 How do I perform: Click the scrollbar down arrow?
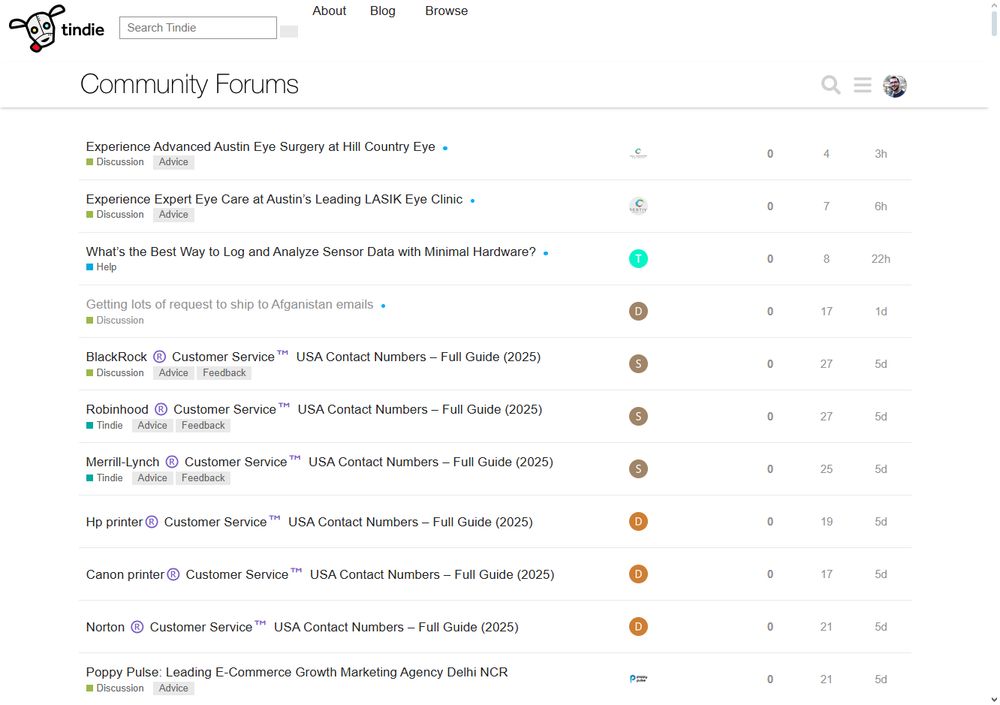[x=994, y=699]
